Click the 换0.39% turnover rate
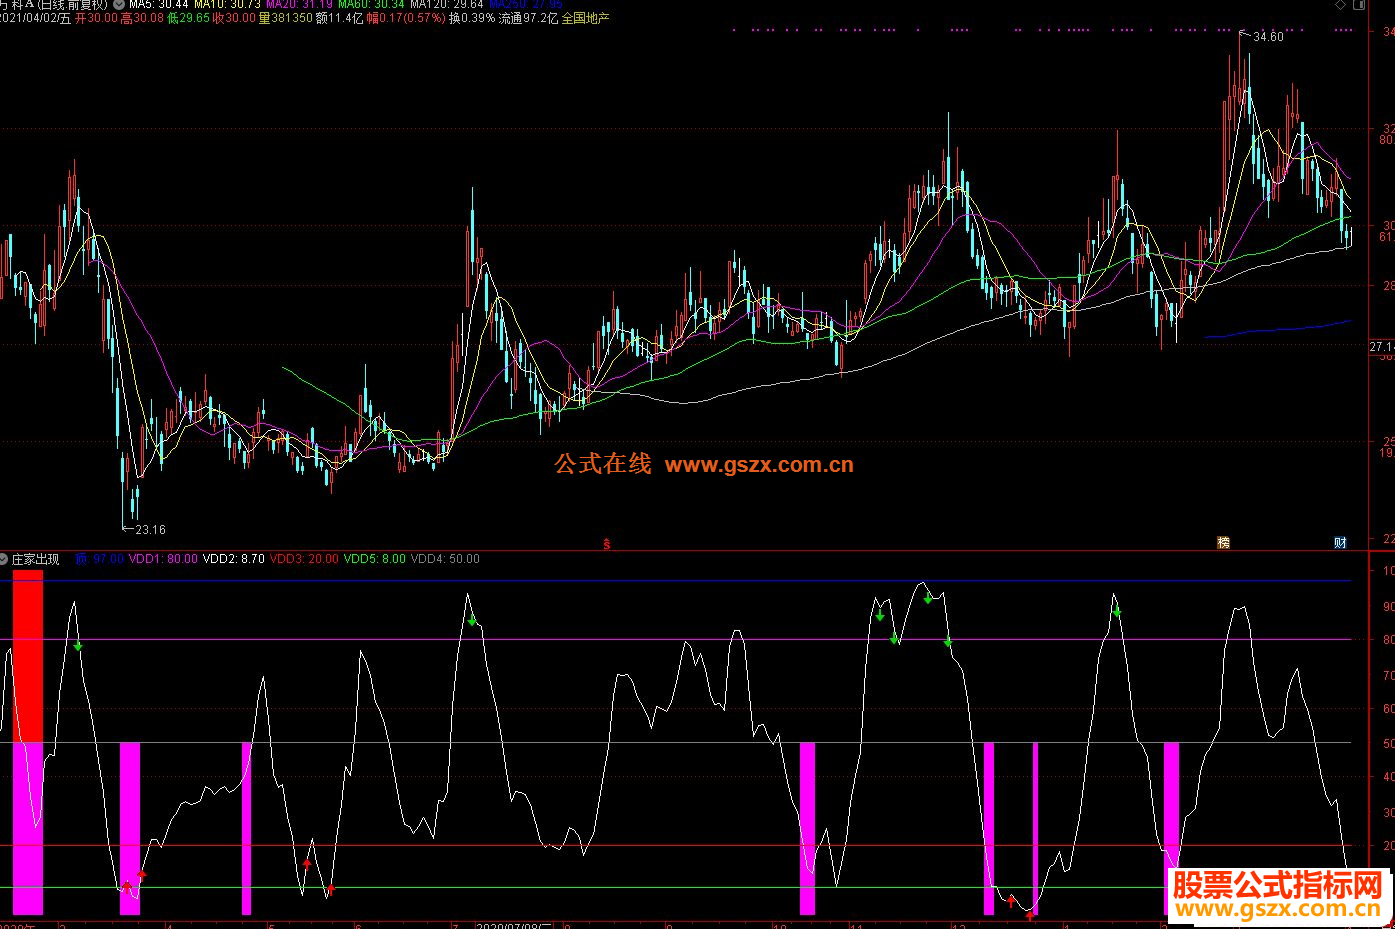 coord(472,18)
